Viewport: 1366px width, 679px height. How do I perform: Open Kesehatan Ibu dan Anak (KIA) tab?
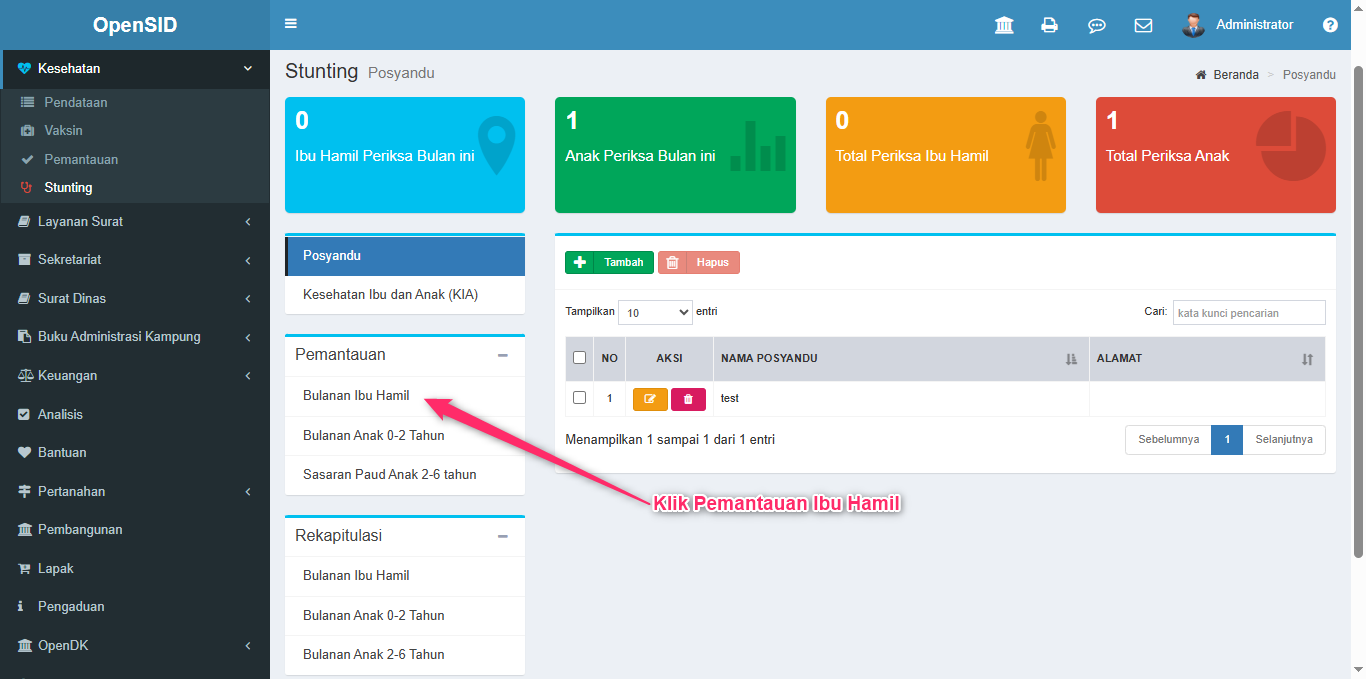coord(377,294)
